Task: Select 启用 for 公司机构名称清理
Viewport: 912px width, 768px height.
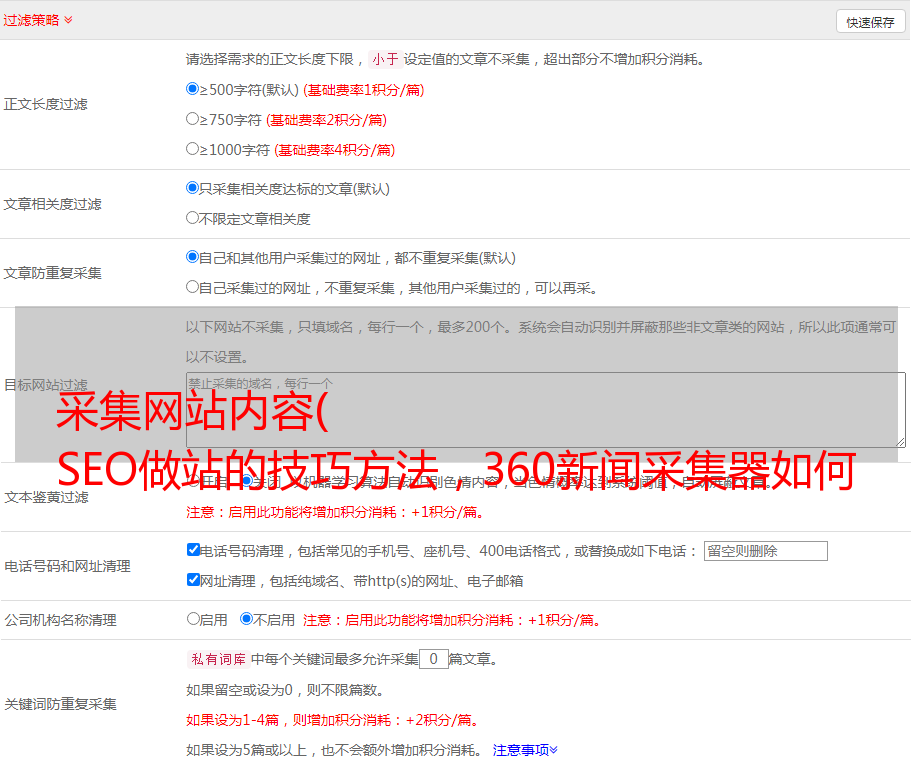Action: [x=193, y=619]
